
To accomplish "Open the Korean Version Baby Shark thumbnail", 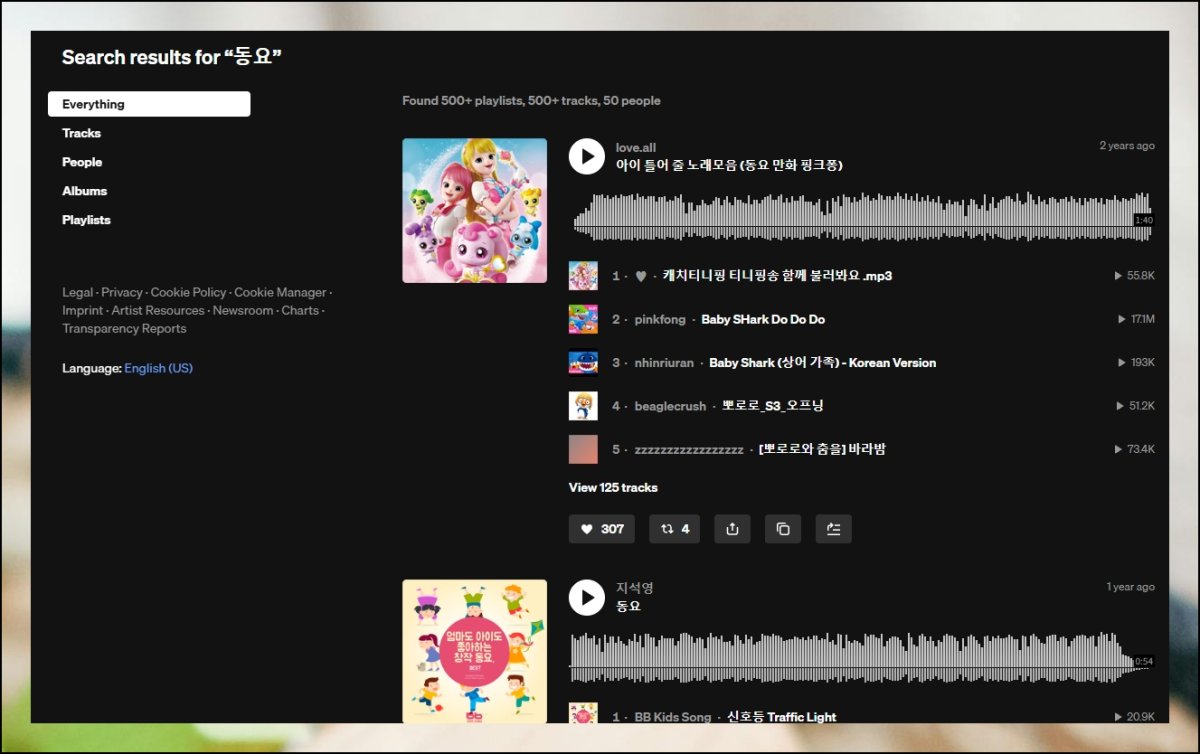I will [x=583, y=363].
